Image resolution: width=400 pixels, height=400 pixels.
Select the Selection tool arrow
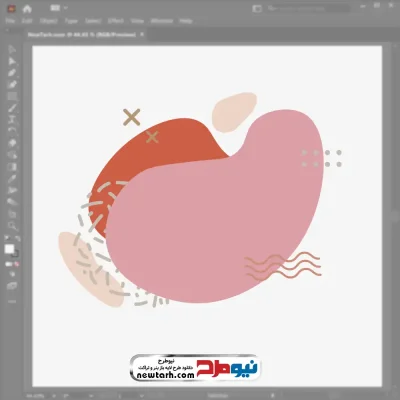pyautogui.click(x=12, y=50)
